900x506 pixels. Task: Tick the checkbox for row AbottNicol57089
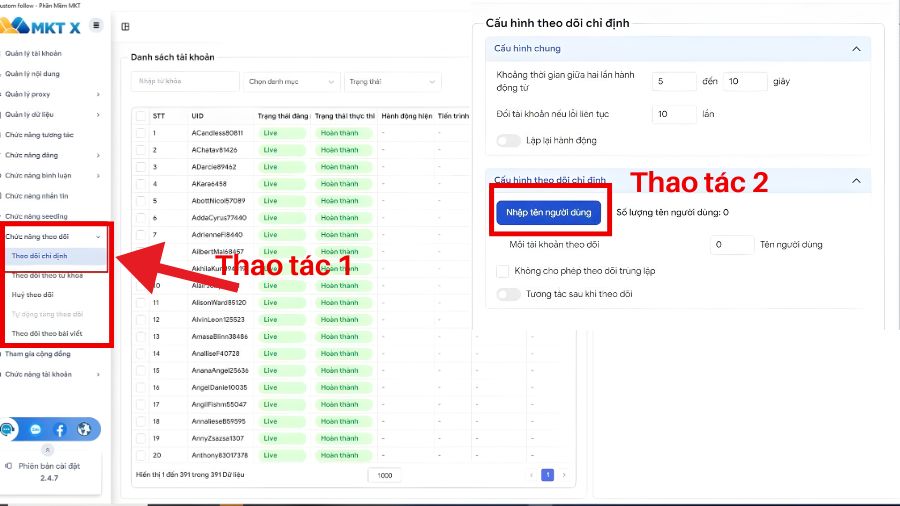pyautogui.click(x=141, y=201)
